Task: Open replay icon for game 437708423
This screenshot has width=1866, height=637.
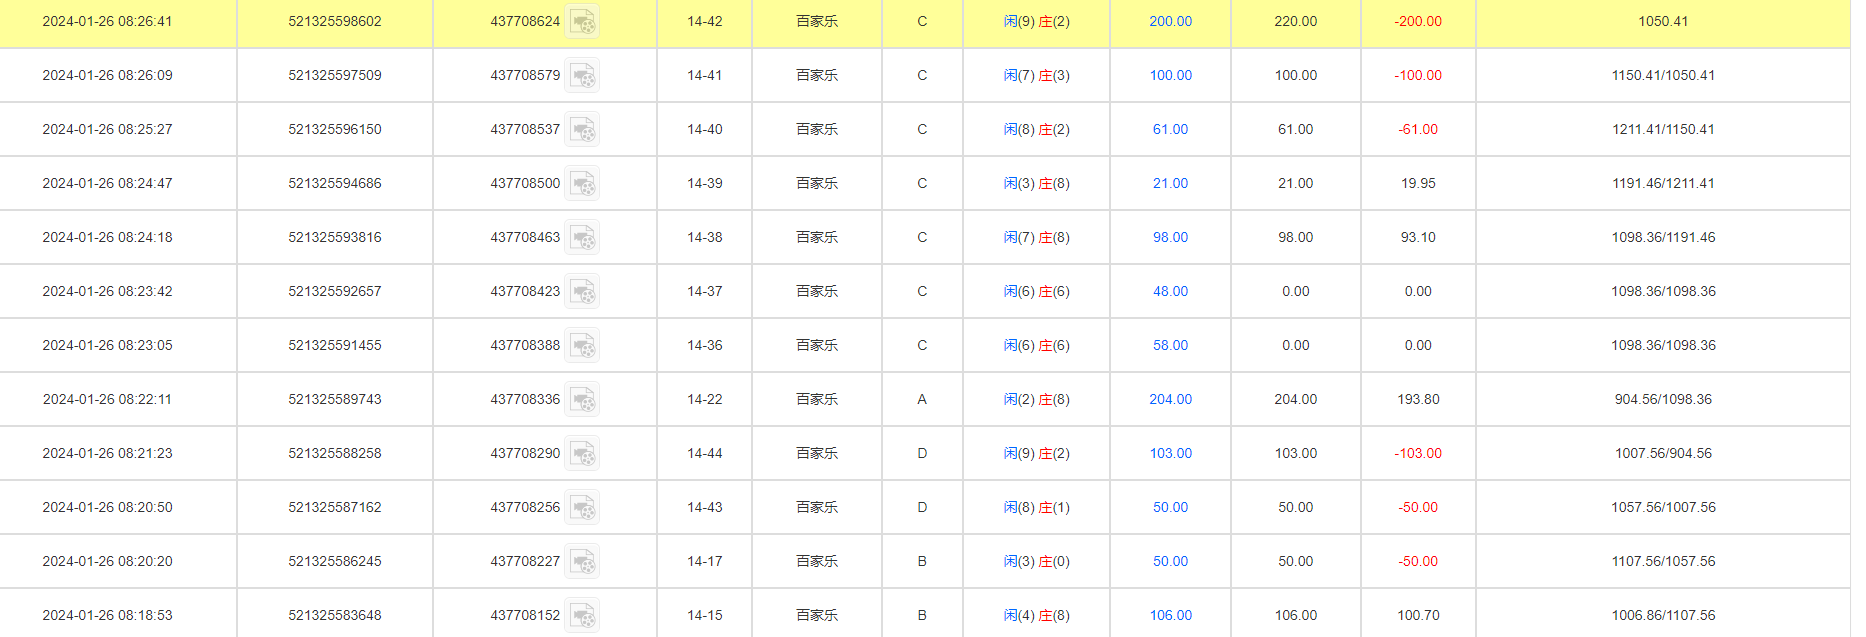Action: (x=582, y=291)
